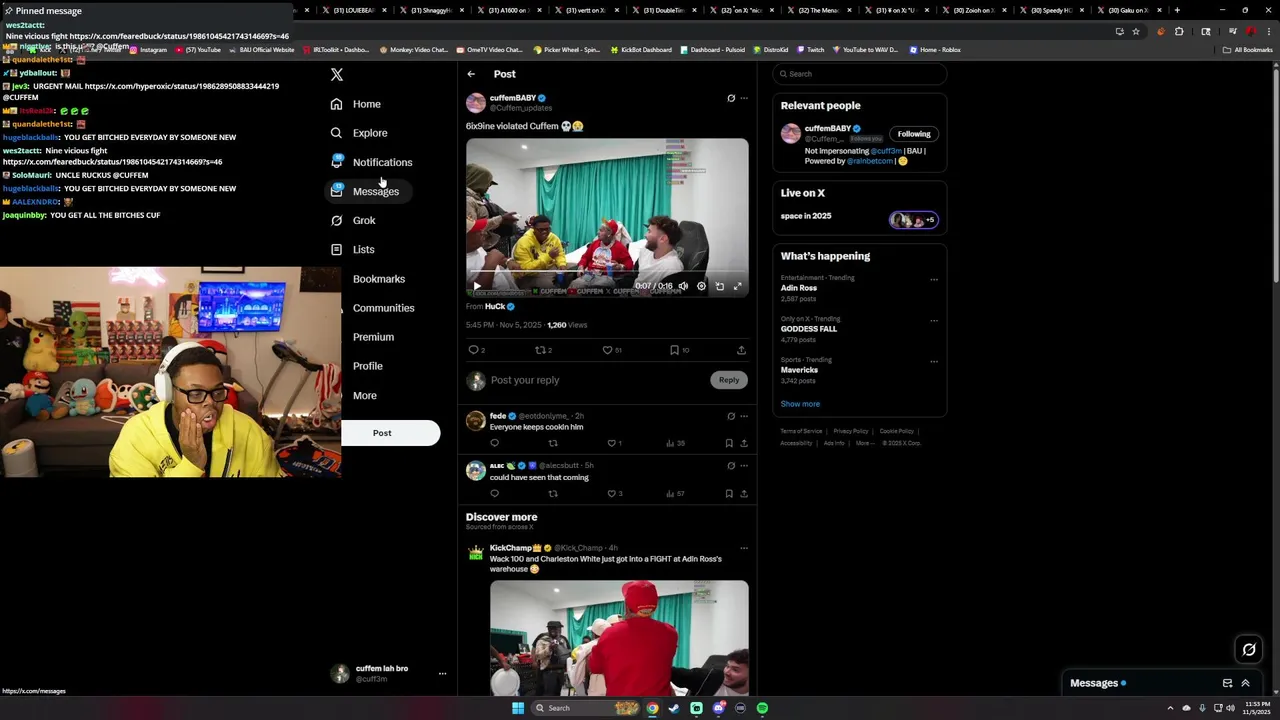Click the Following button for cuffemBABY

(914, 134)
